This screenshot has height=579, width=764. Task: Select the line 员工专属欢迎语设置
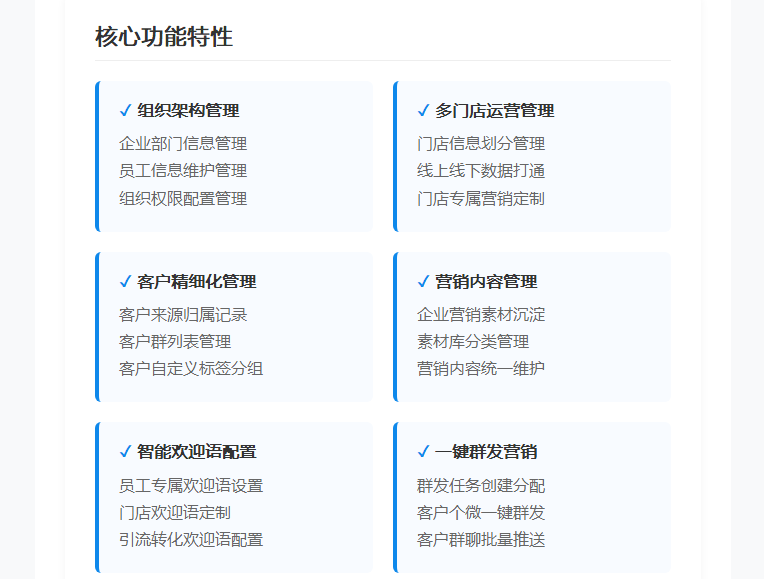191,486
